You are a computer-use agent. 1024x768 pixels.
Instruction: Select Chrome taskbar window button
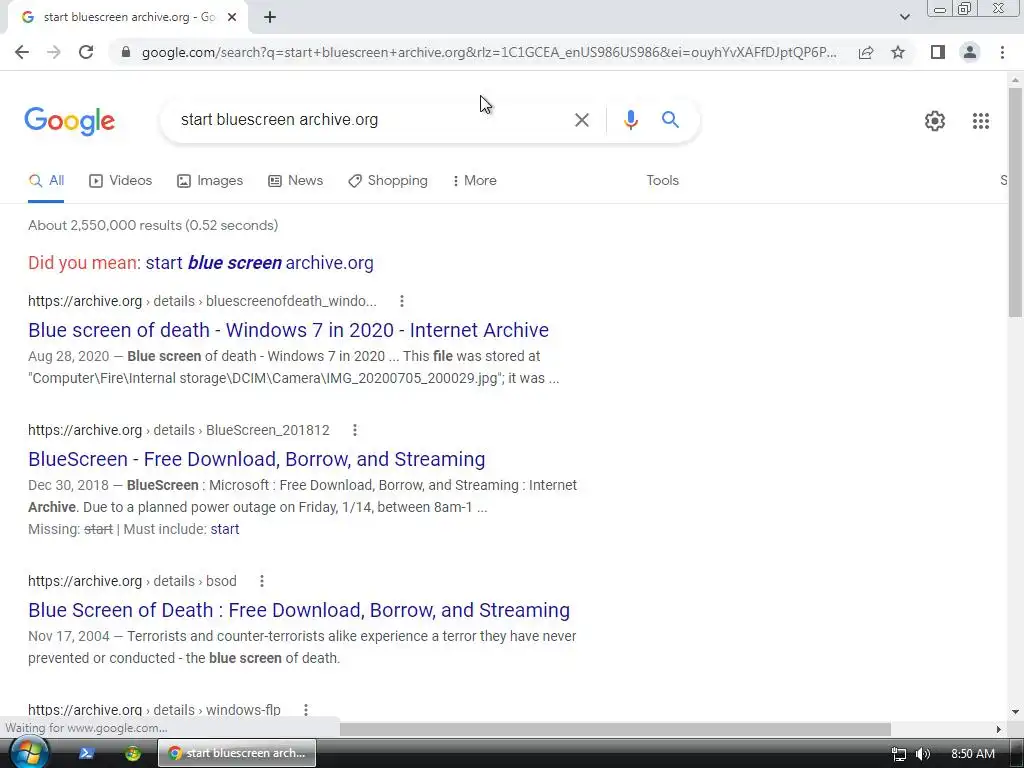pos(237,753)
